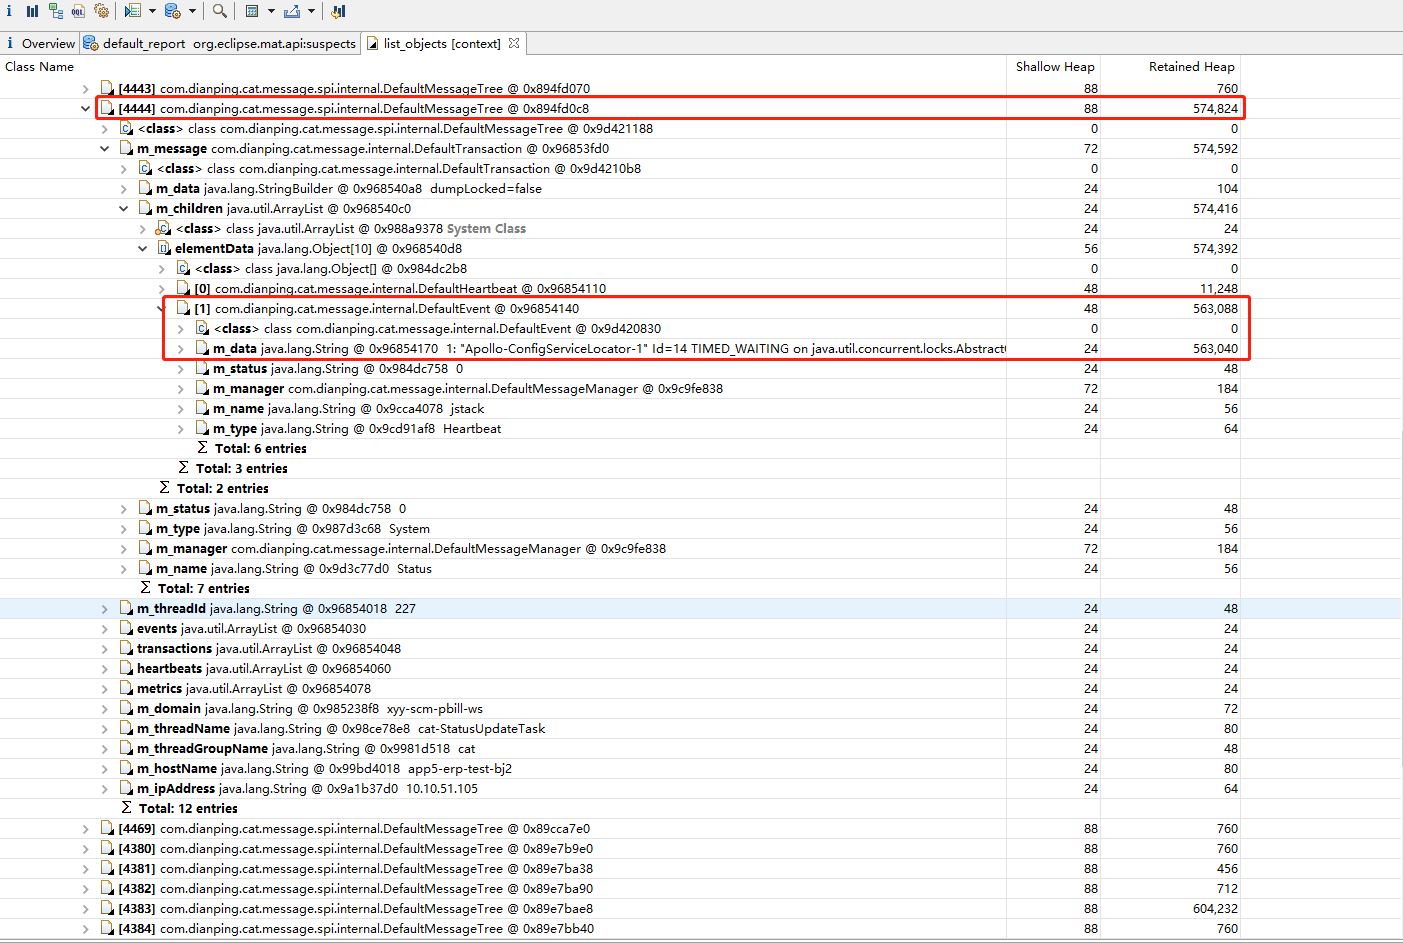Click the query browser database icon
The height and width of the screenshot is (943, 1403).
pos(172,11)
